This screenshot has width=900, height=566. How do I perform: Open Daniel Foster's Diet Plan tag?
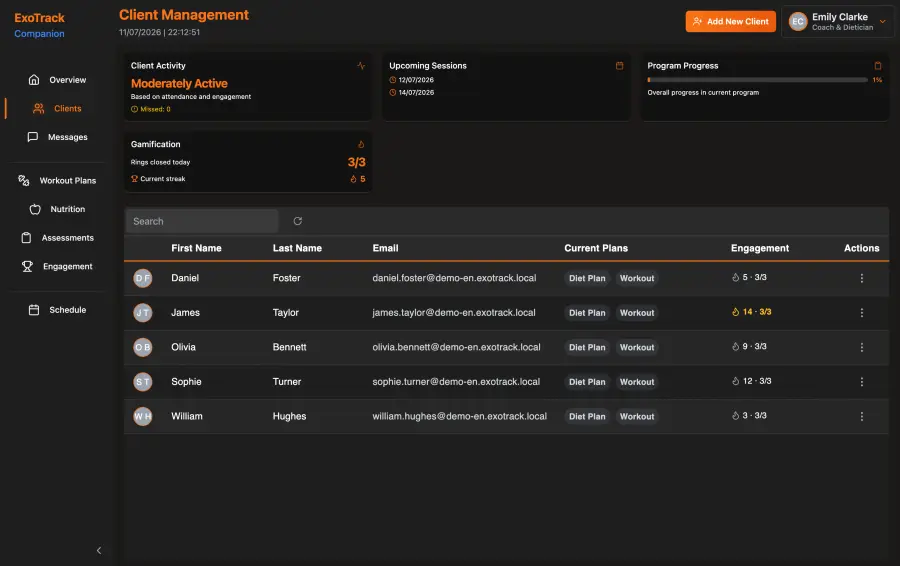pyautogui.click(x=587, y=278)
